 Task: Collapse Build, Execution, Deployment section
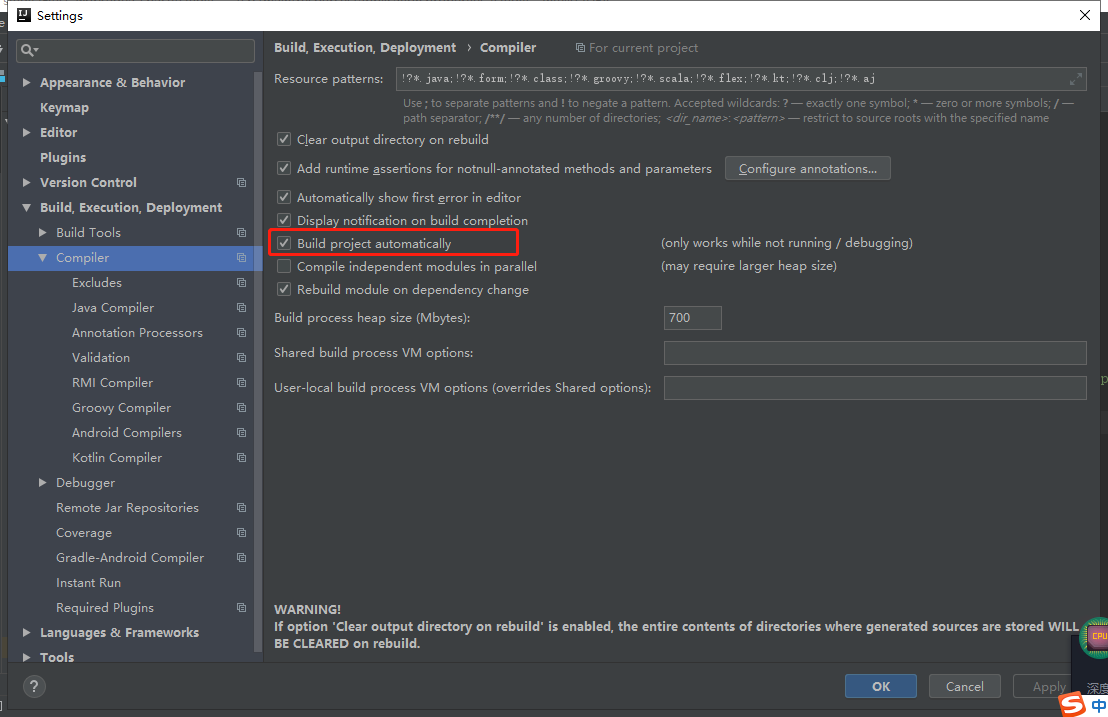click(26, 208)
